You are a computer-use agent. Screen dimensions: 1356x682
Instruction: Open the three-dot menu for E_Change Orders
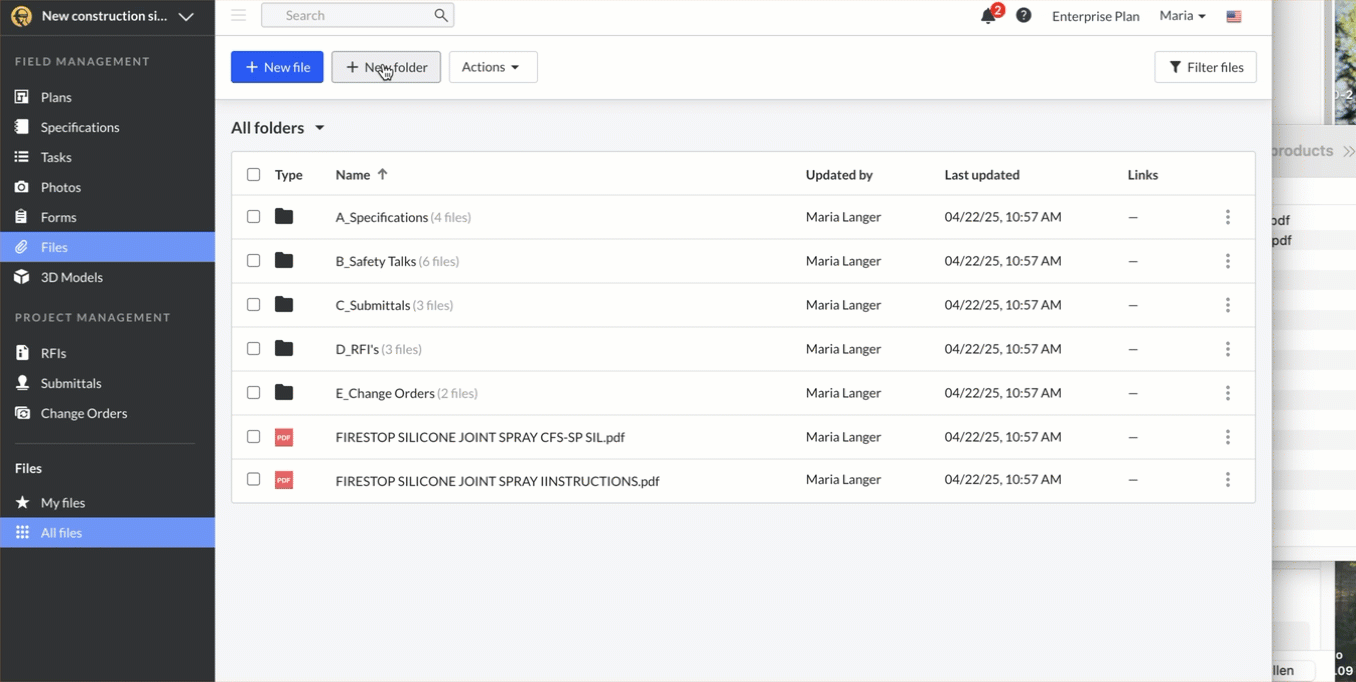tap(1227, 393)
